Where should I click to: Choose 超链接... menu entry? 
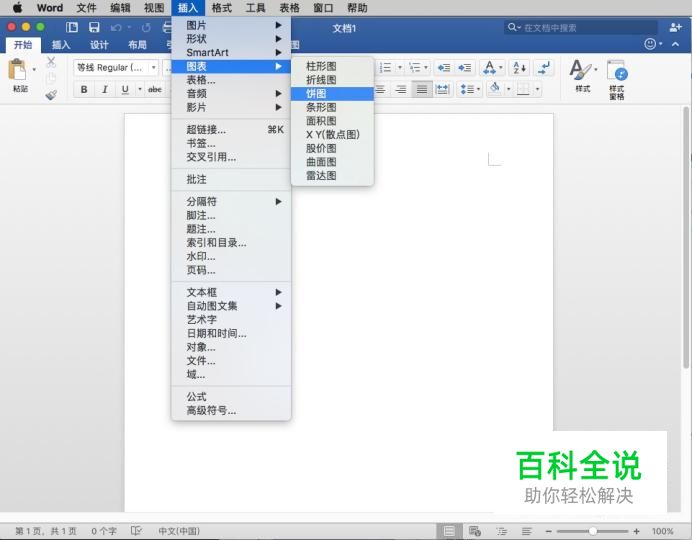[231, 130]
